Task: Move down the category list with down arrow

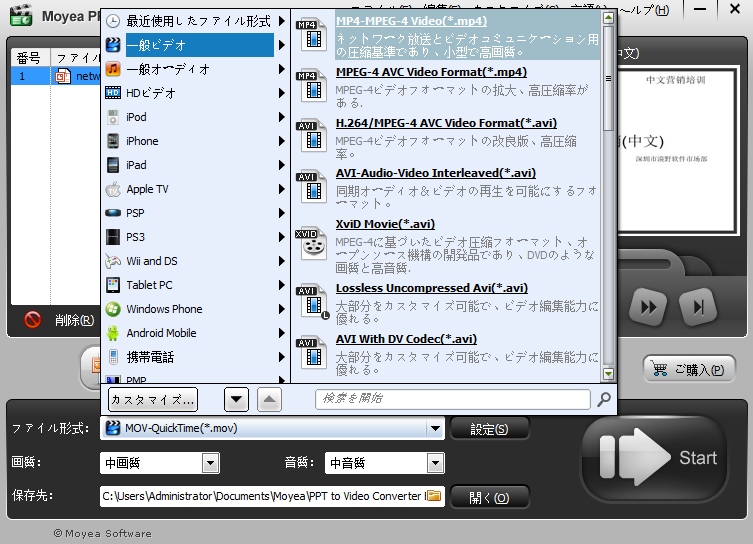Action: (236, 399)
